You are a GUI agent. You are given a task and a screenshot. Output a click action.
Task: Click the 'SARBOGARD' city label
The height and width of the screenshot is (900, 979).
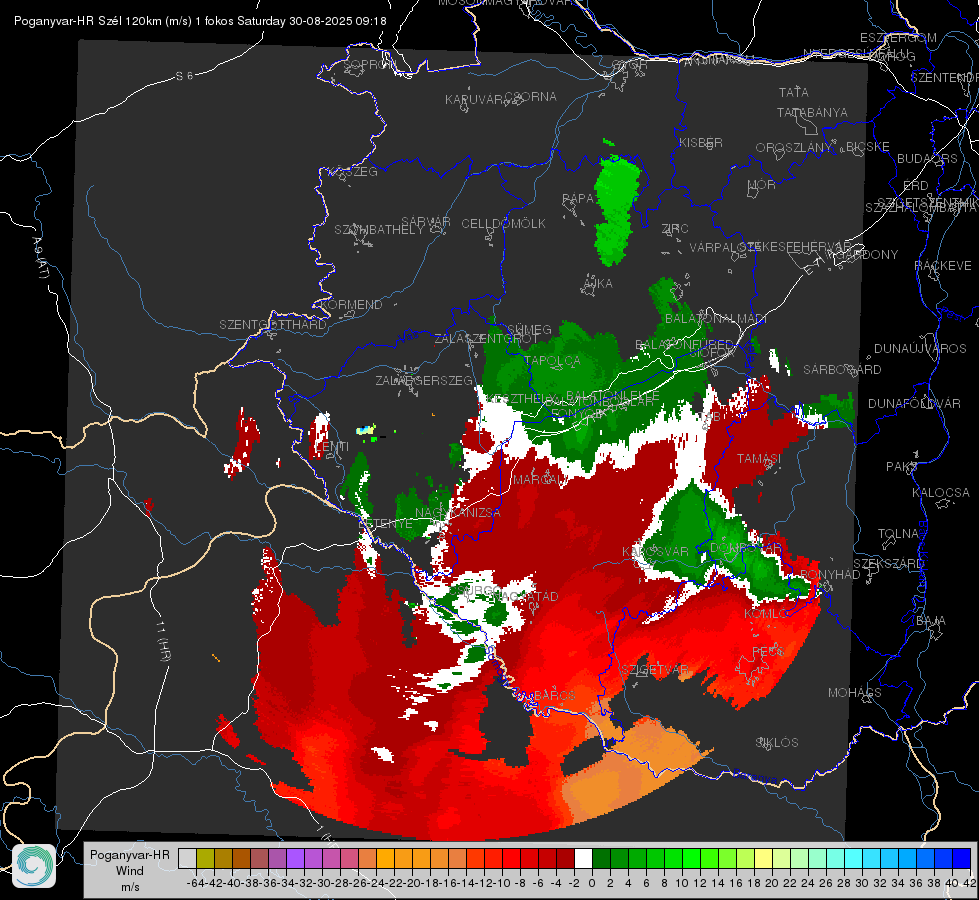coord(842,370)
